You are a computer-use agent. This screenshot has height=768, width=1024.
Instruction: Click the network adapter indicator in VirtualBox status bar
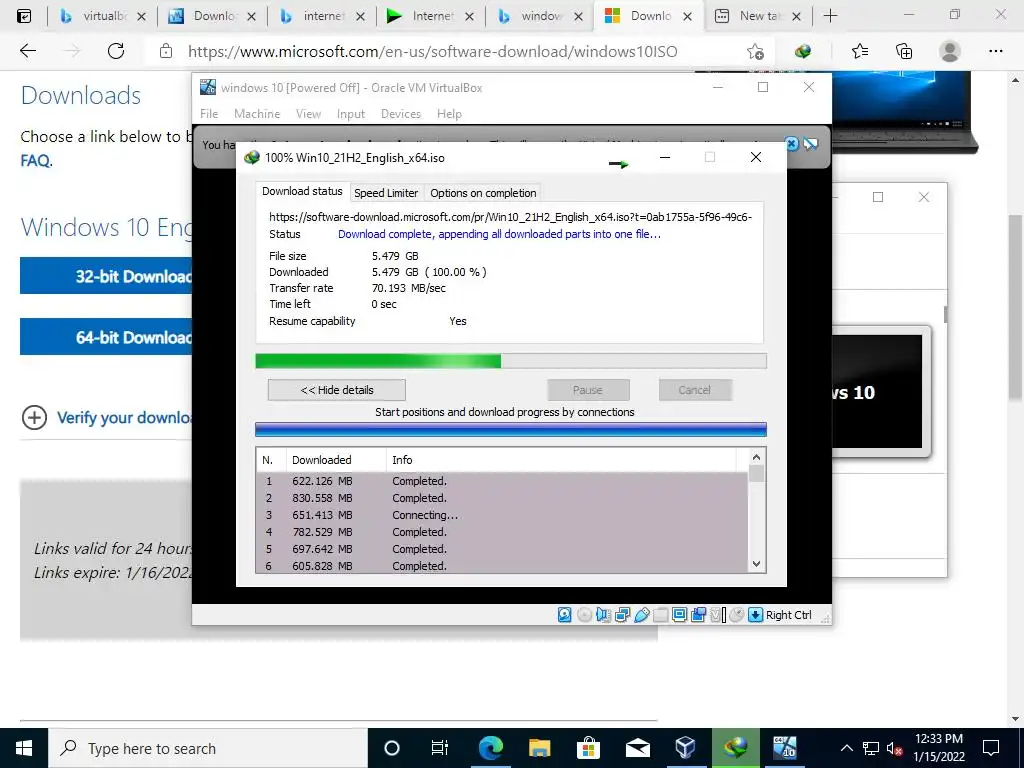click(622, 615)
